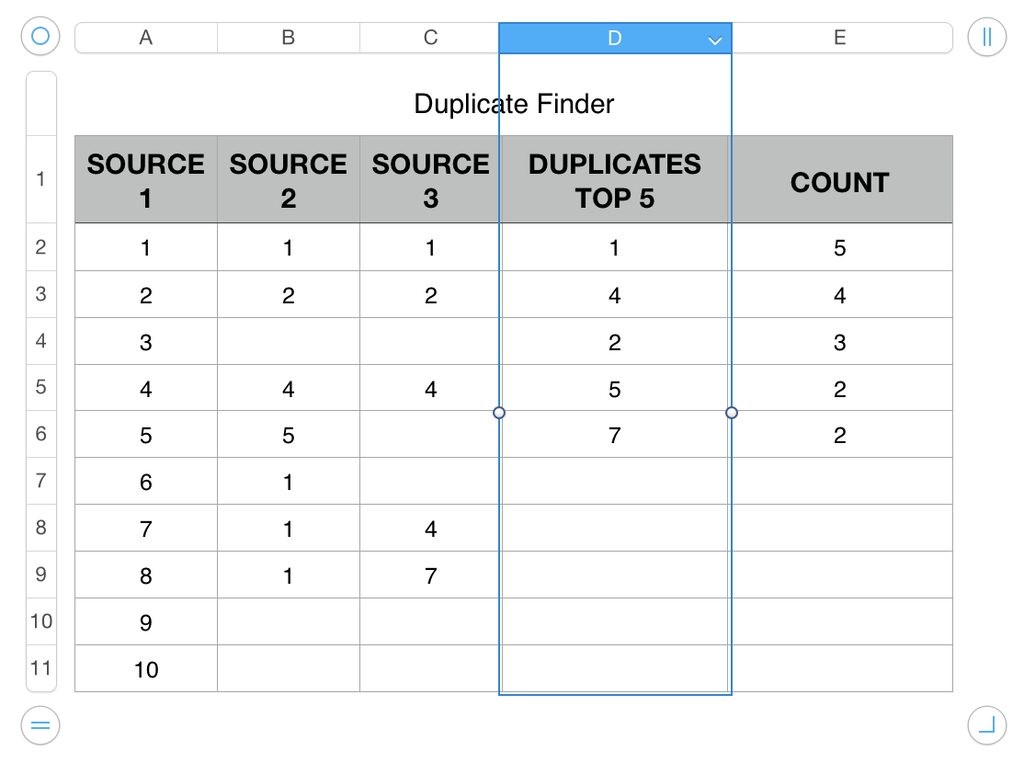Select row 2 header tab
Screen dimensions: 1024x763
(x=41, y=247)
